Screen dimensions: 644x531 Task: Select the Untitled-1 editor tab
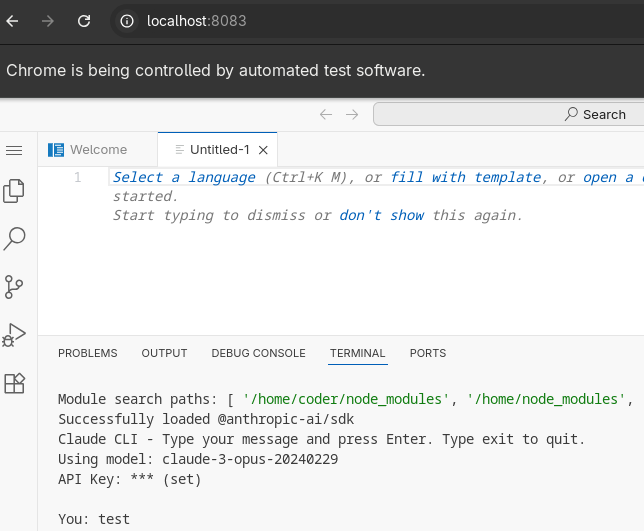tap(218, 150)
